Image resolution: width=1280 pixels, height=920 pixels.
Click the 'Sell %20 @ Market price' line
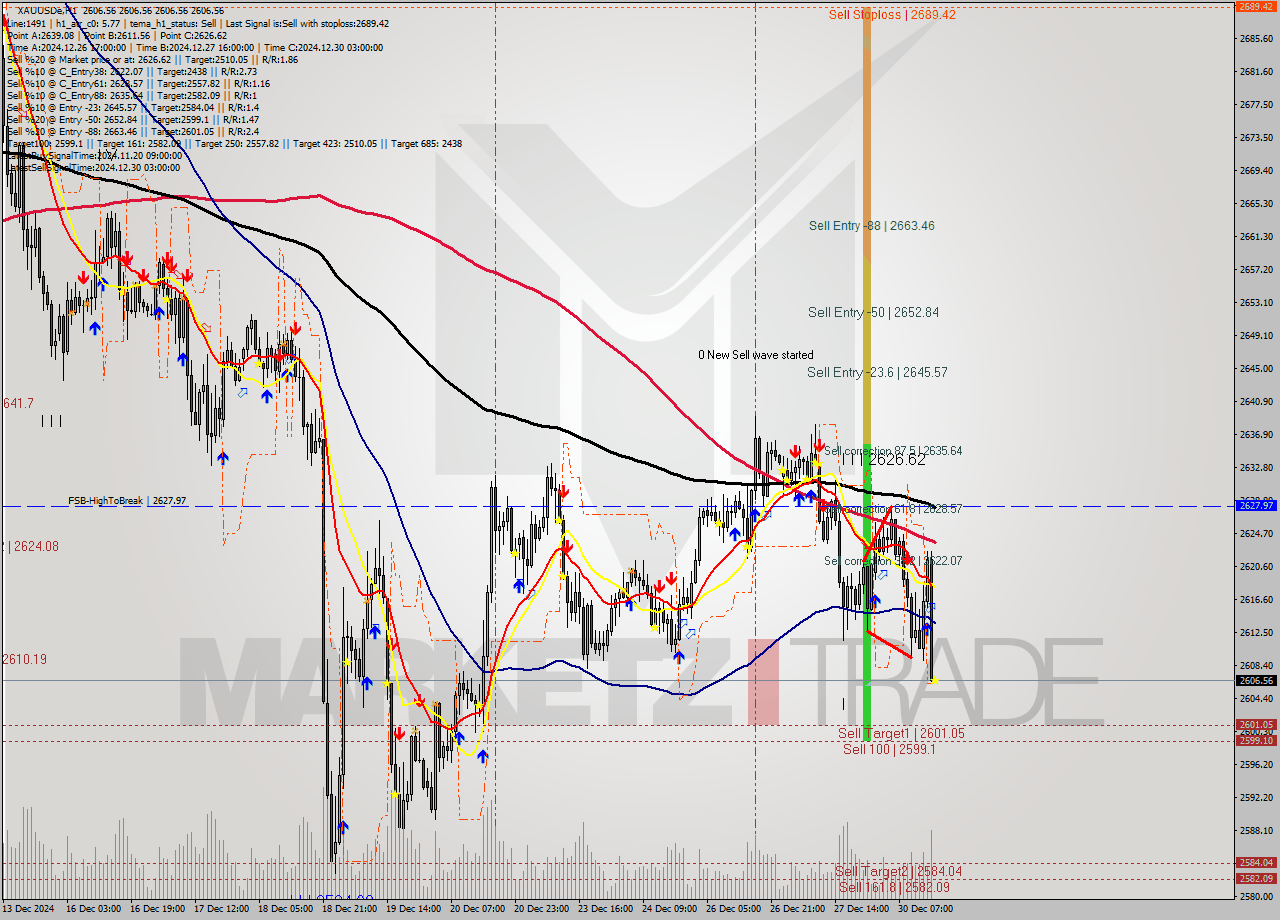152,59
